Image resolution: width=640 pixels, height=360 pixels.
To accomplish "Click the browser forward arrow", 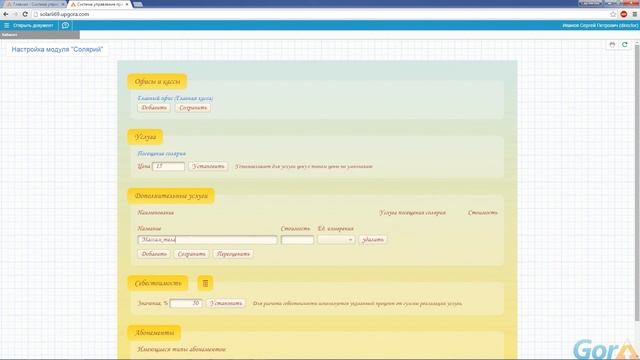I will pyautogui.click(x=15, y=14).
